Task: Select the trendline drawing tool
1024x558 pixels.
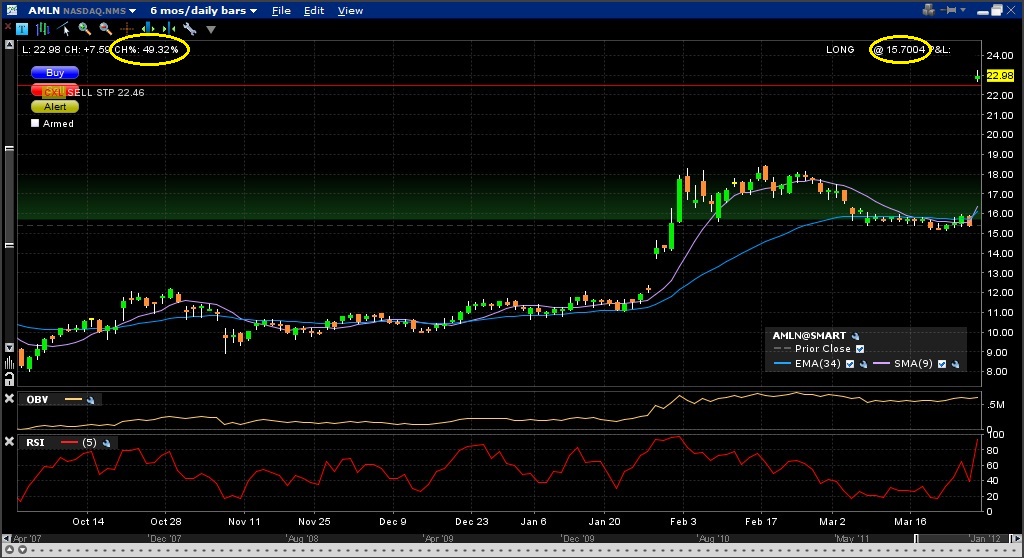Action: 61,29
